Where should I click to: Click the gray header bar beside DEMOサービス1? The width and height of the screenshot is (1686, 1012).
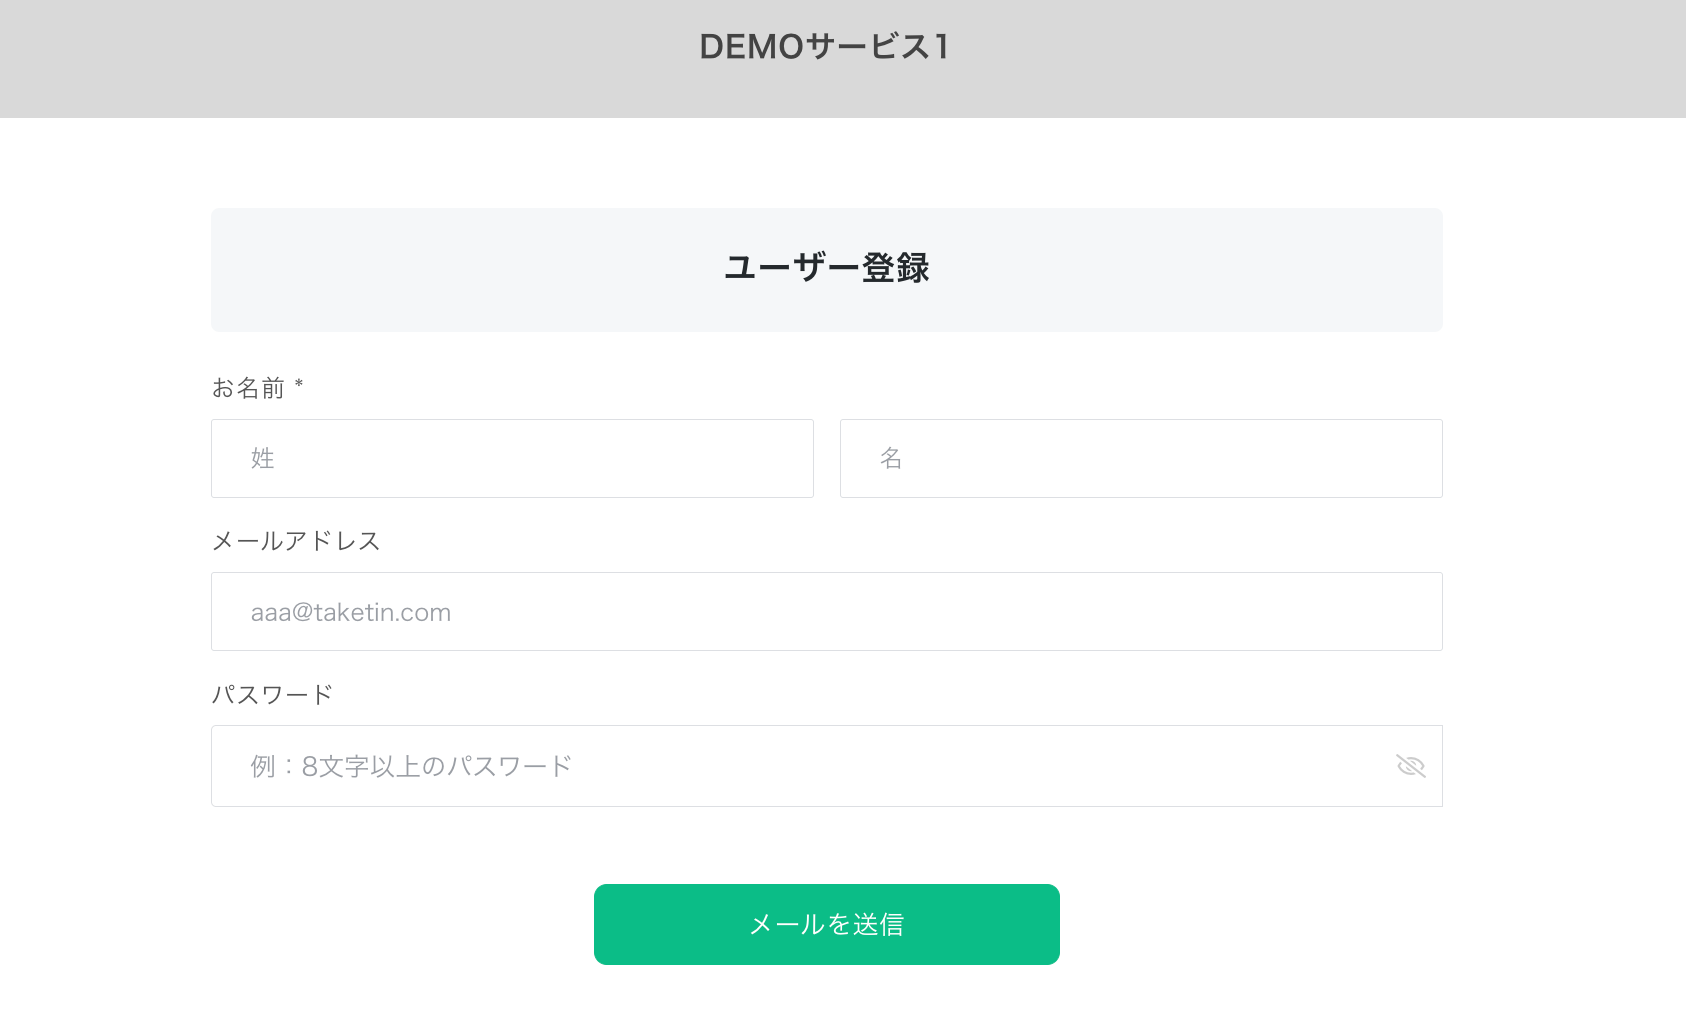click(1300, 58)
